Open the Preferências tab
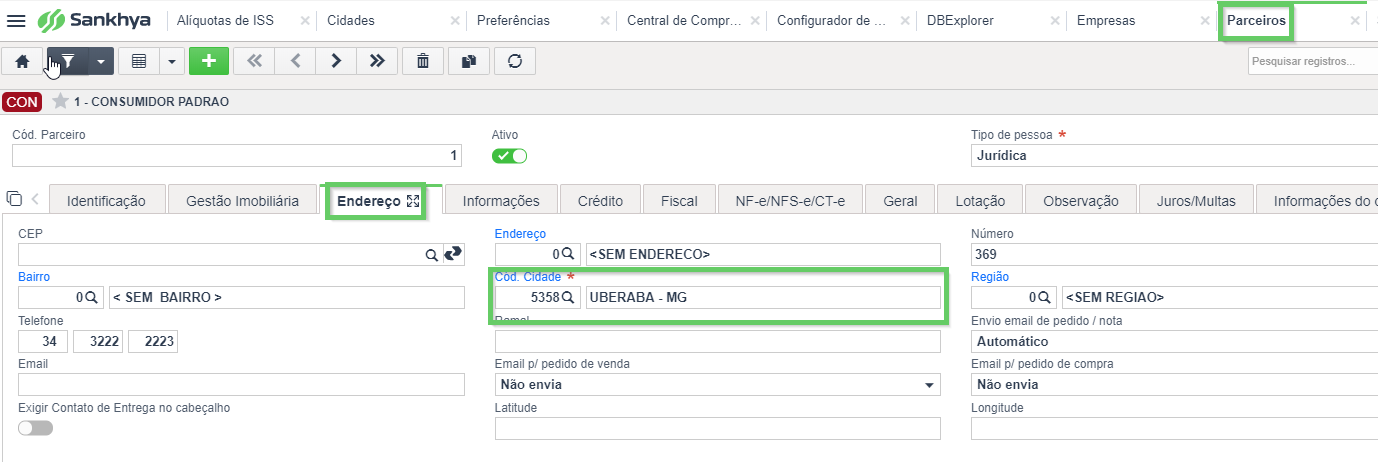This screenshot has width=1378, height=462. pos(513,20)
